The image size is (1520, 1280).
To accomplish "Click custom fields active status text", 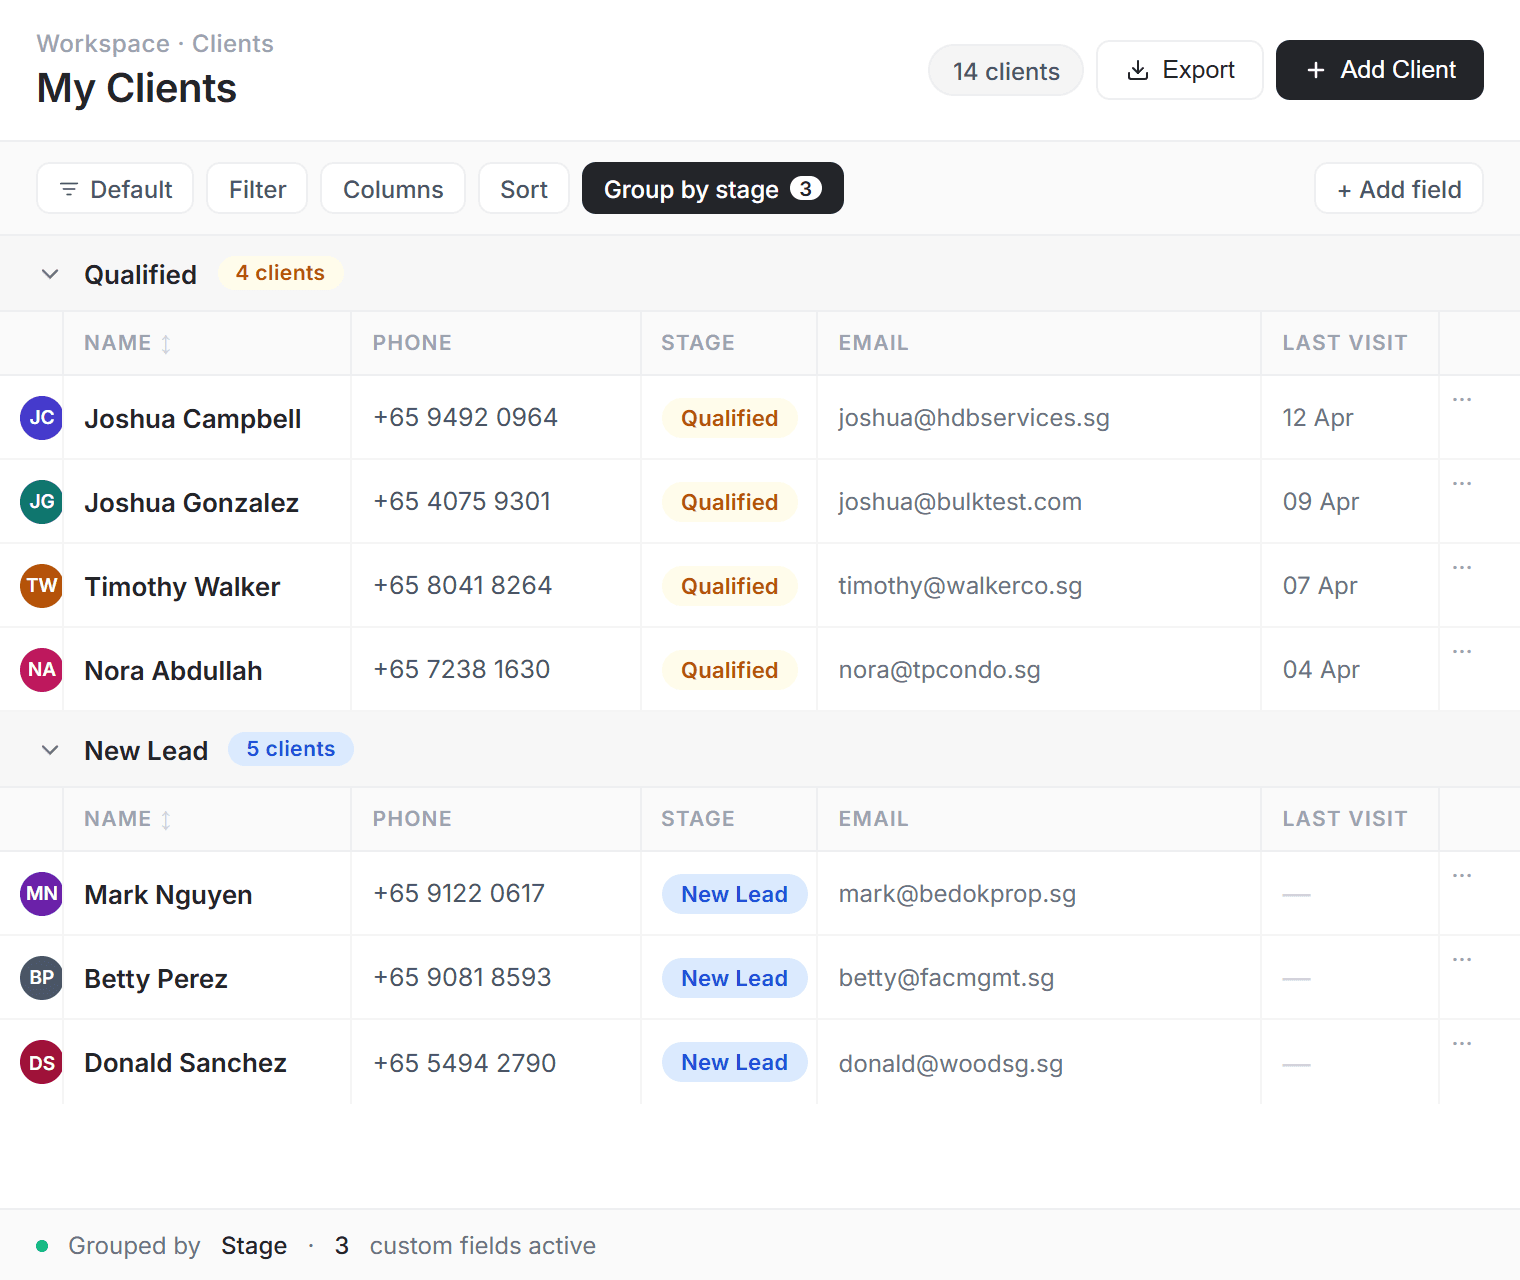I will (483, 1245).
